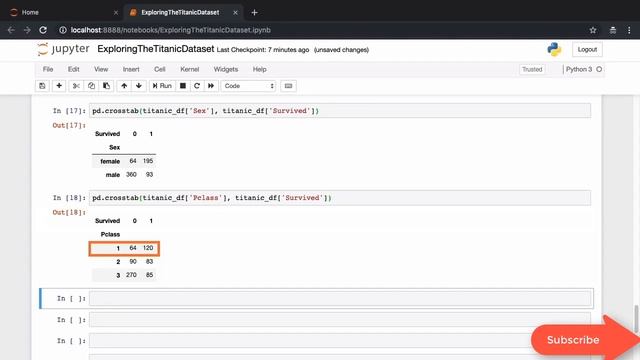
Task: Insert cell below with plus icon
Action: click(x=59, y=86)
